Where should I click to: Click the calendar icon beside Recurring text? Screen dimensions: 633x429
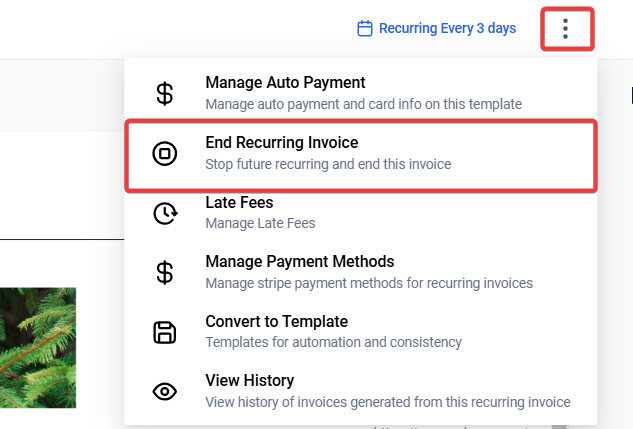tap(365, 29)
